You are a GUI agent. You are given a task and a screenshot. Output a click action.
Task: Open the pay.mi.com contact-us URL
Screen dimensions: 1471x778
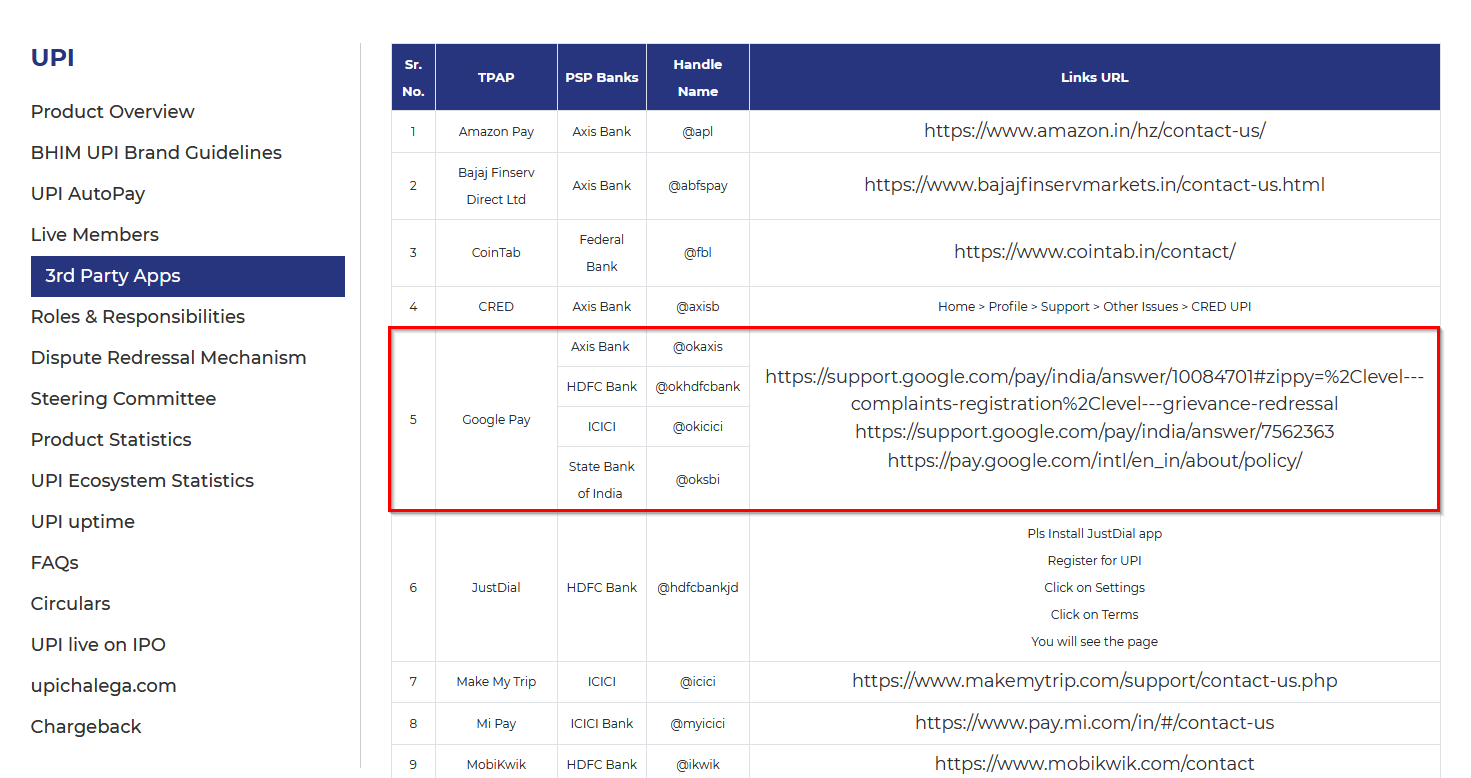1095,723
